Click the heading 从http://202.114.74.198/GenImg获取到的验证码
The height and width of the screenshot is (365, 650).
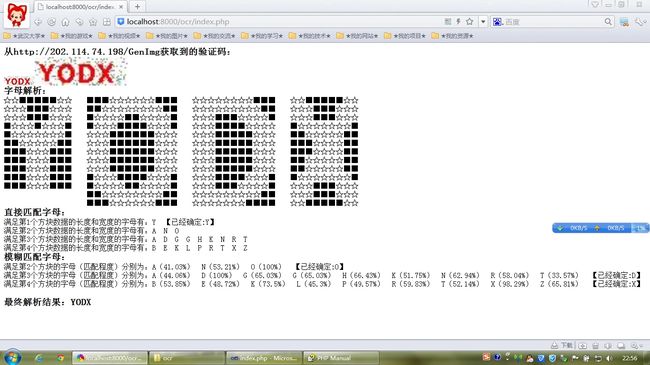coord(117,52)
